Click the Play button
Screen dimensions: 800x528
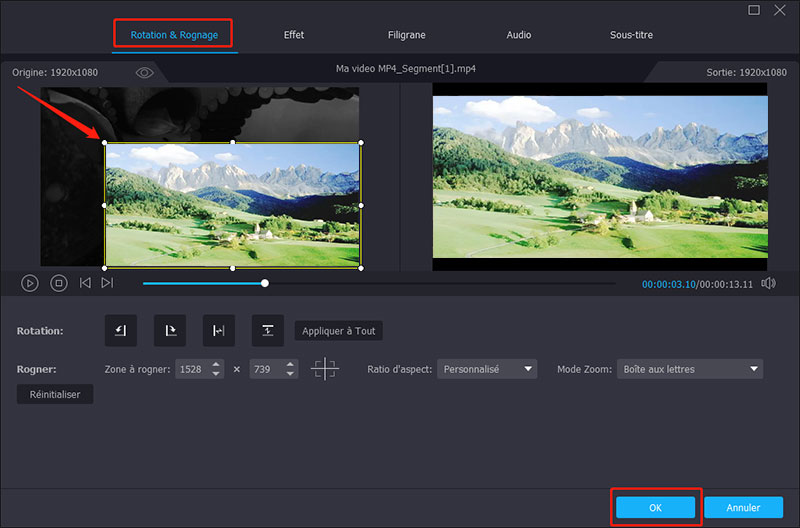point(30,283)
